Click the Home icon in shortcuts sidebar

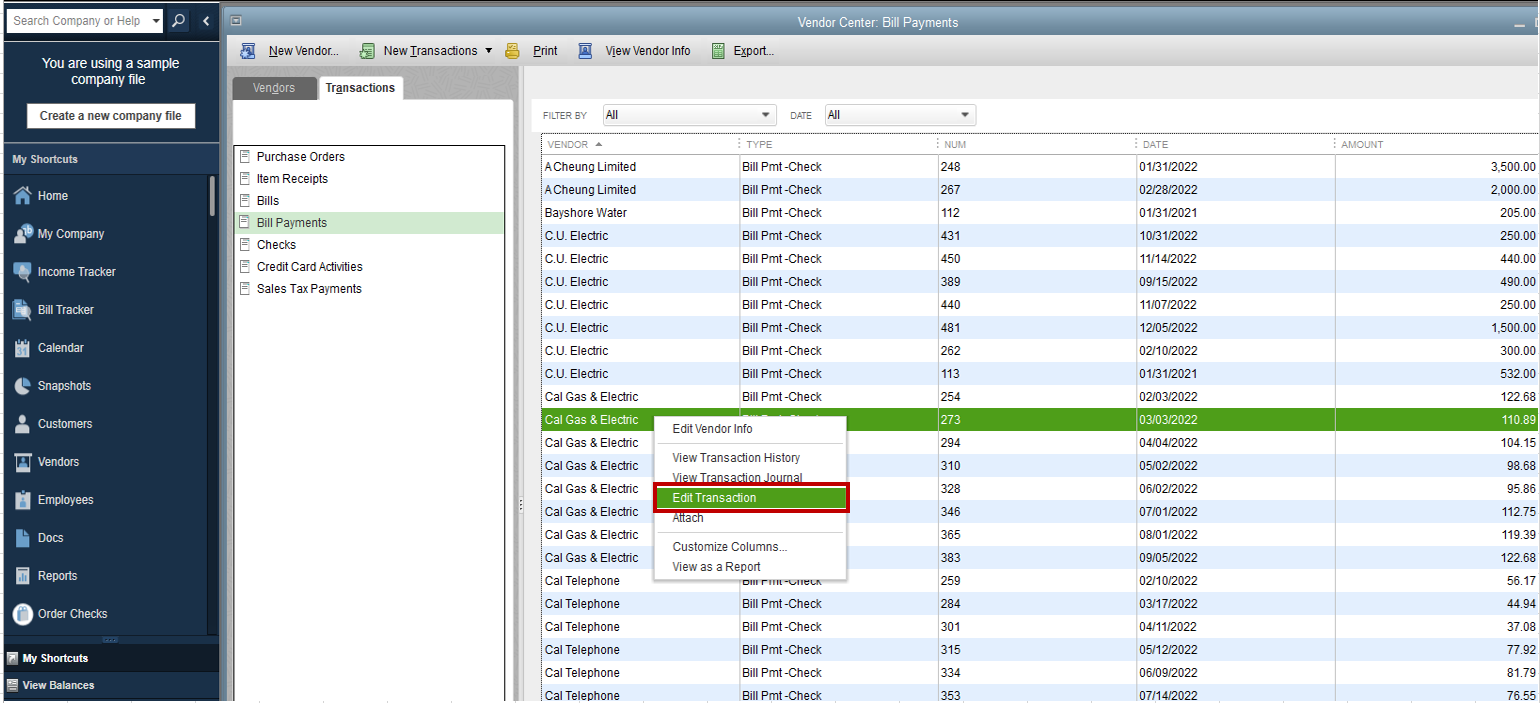pos(22,196)
